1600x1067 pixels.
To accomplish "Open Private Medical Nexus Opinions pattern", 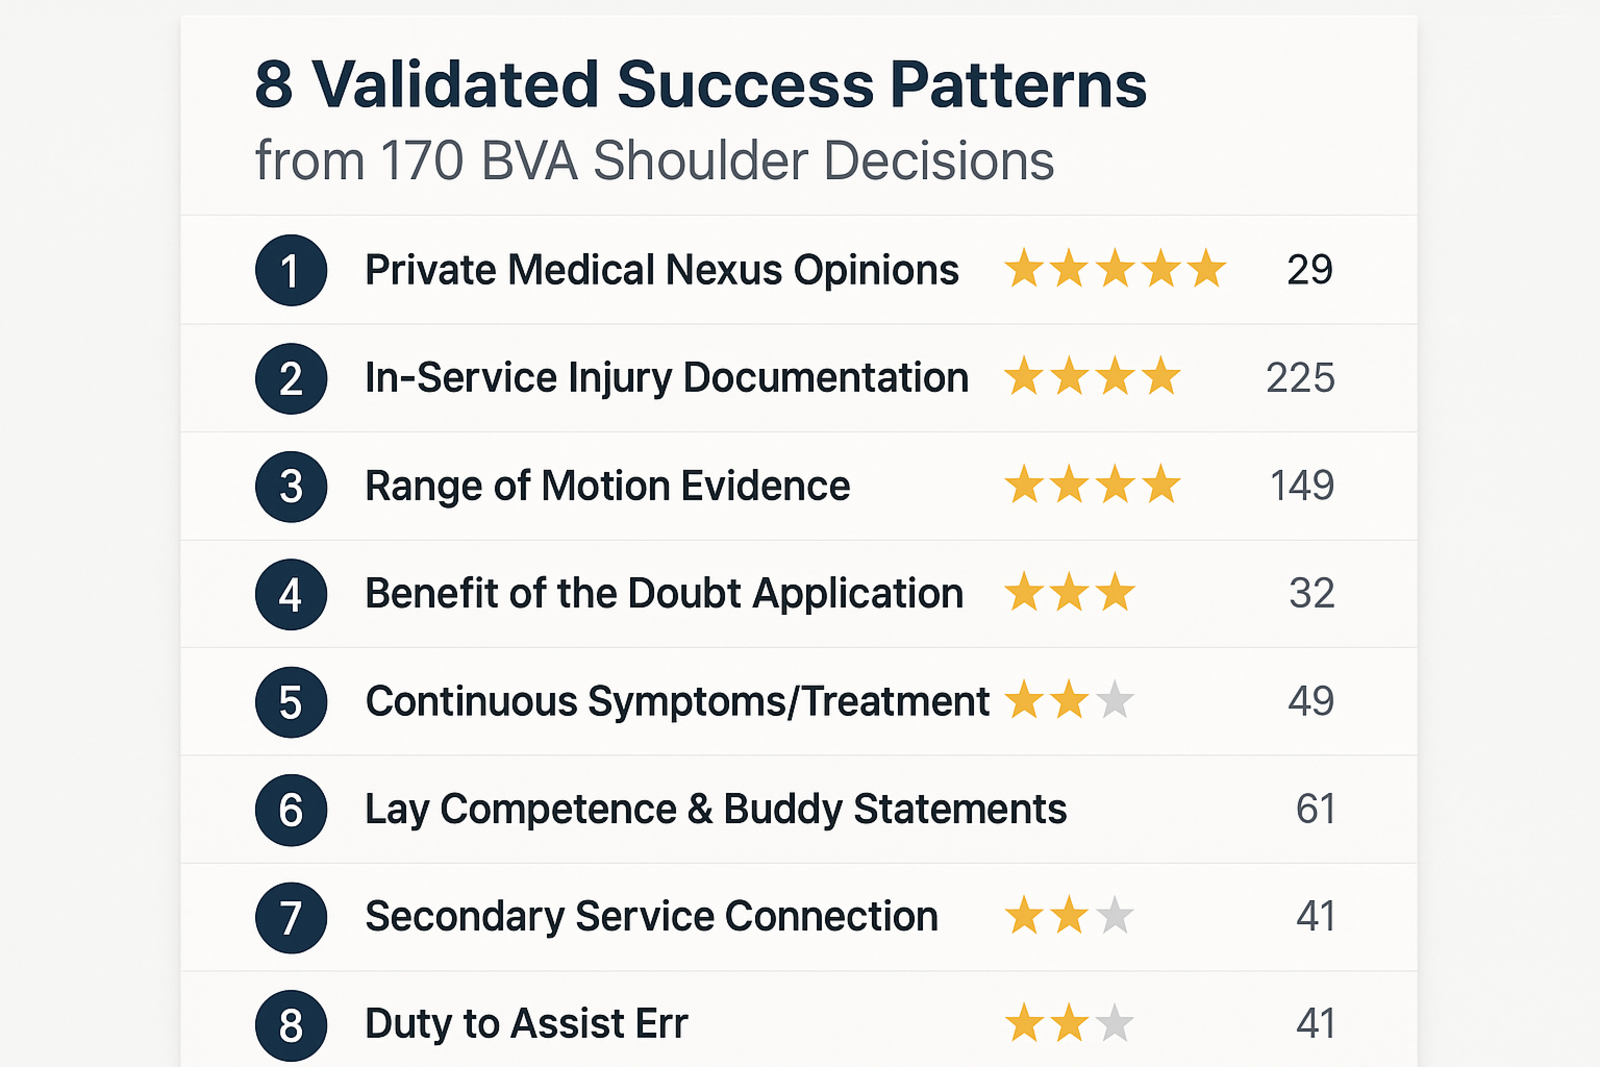I will coord(661,270).
